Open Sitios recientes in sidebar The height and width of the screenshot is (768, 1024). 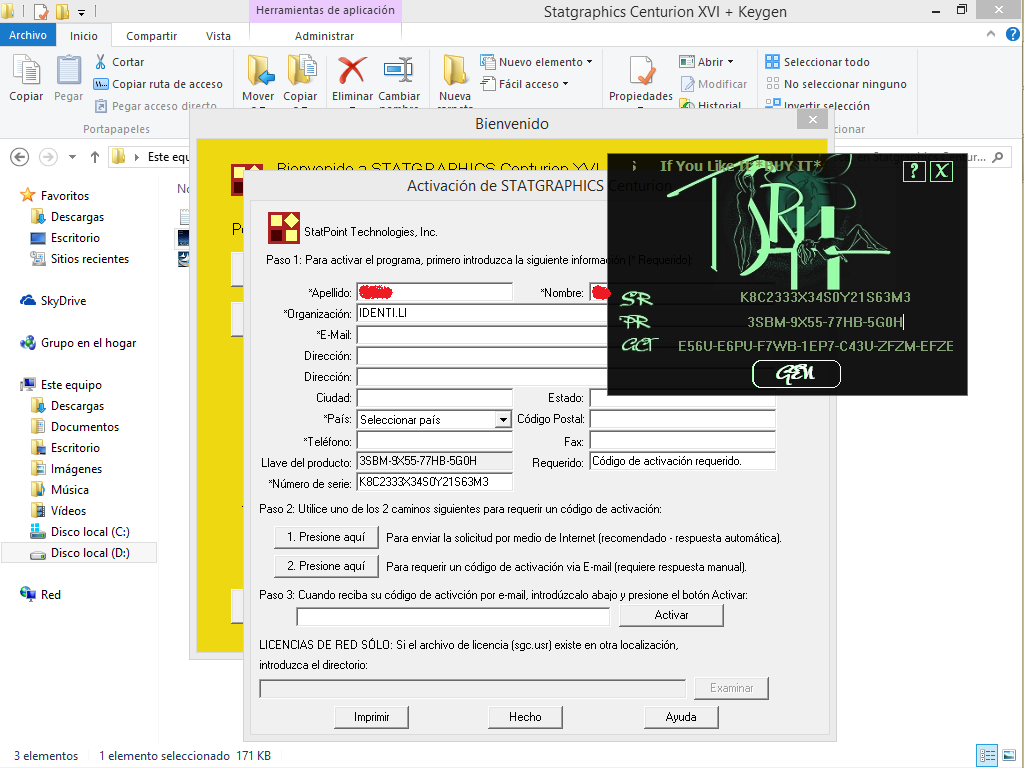[80, 259]
